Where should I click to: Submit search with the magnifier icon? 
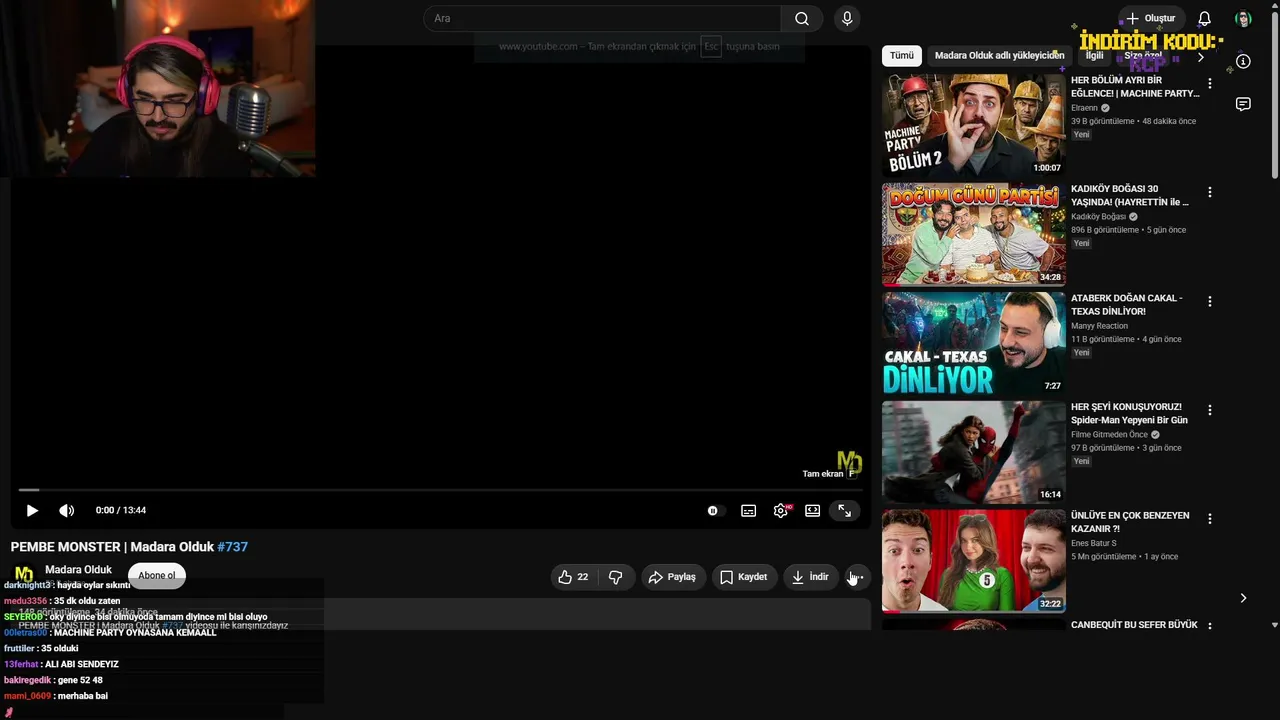point(802,19)
